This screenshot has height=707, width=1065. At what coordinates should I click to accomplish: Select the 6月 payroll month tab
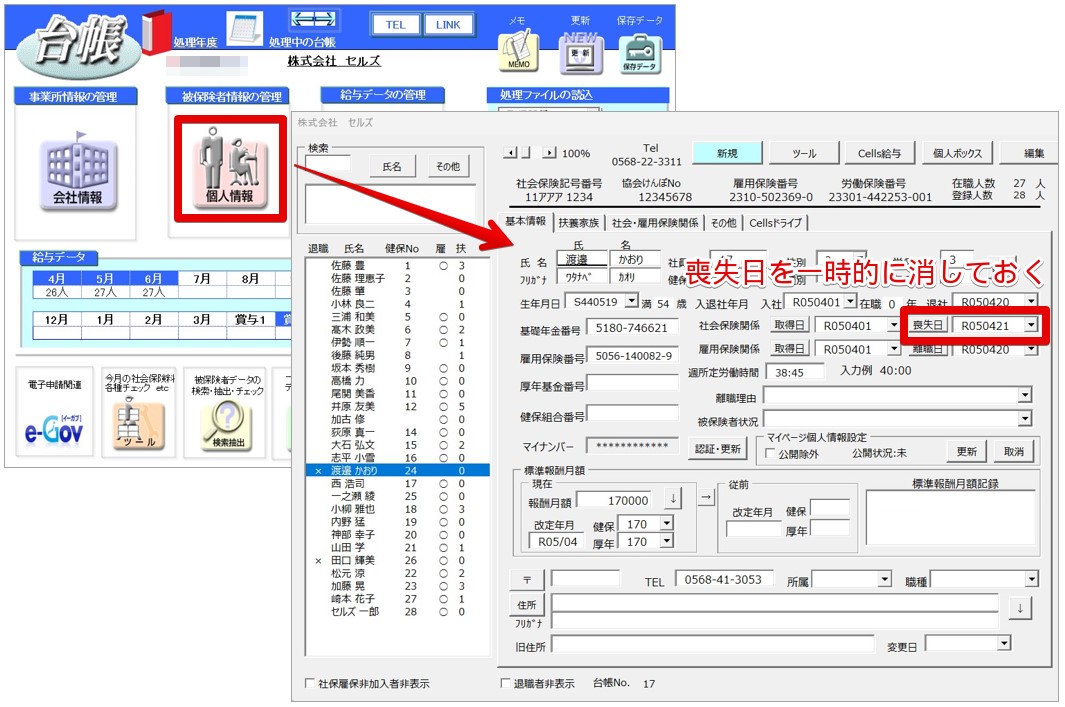[x=154, y=278]
